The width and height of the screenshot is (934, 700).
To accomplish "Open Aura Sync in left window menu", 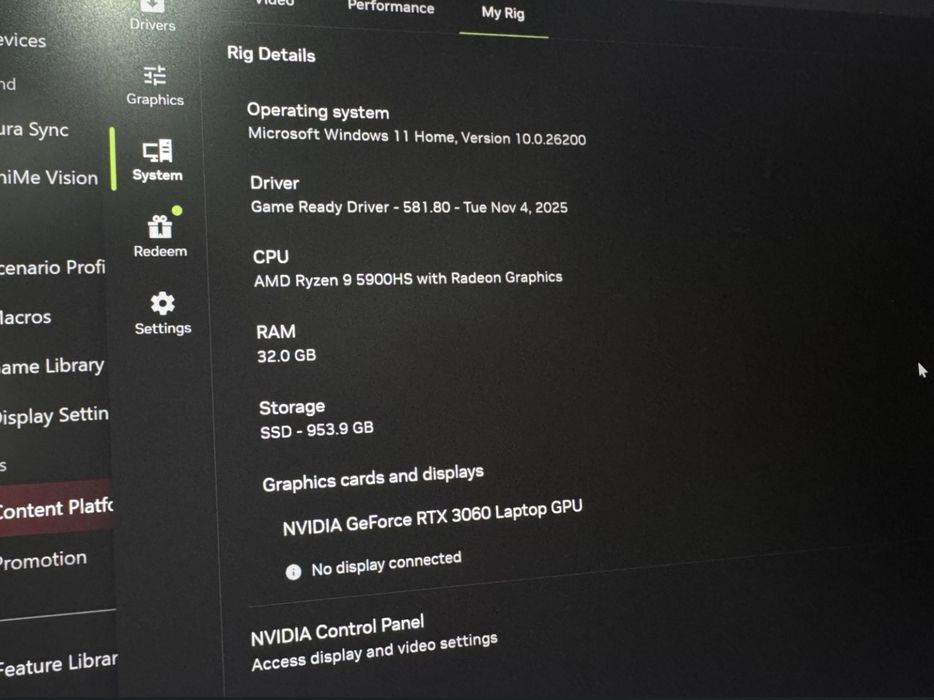I will tap(34, 130).
